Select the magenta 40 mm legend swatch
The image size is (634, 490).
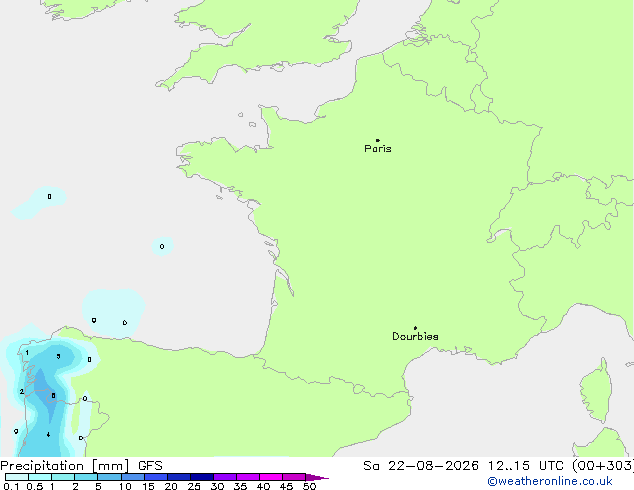coord(271,477)
